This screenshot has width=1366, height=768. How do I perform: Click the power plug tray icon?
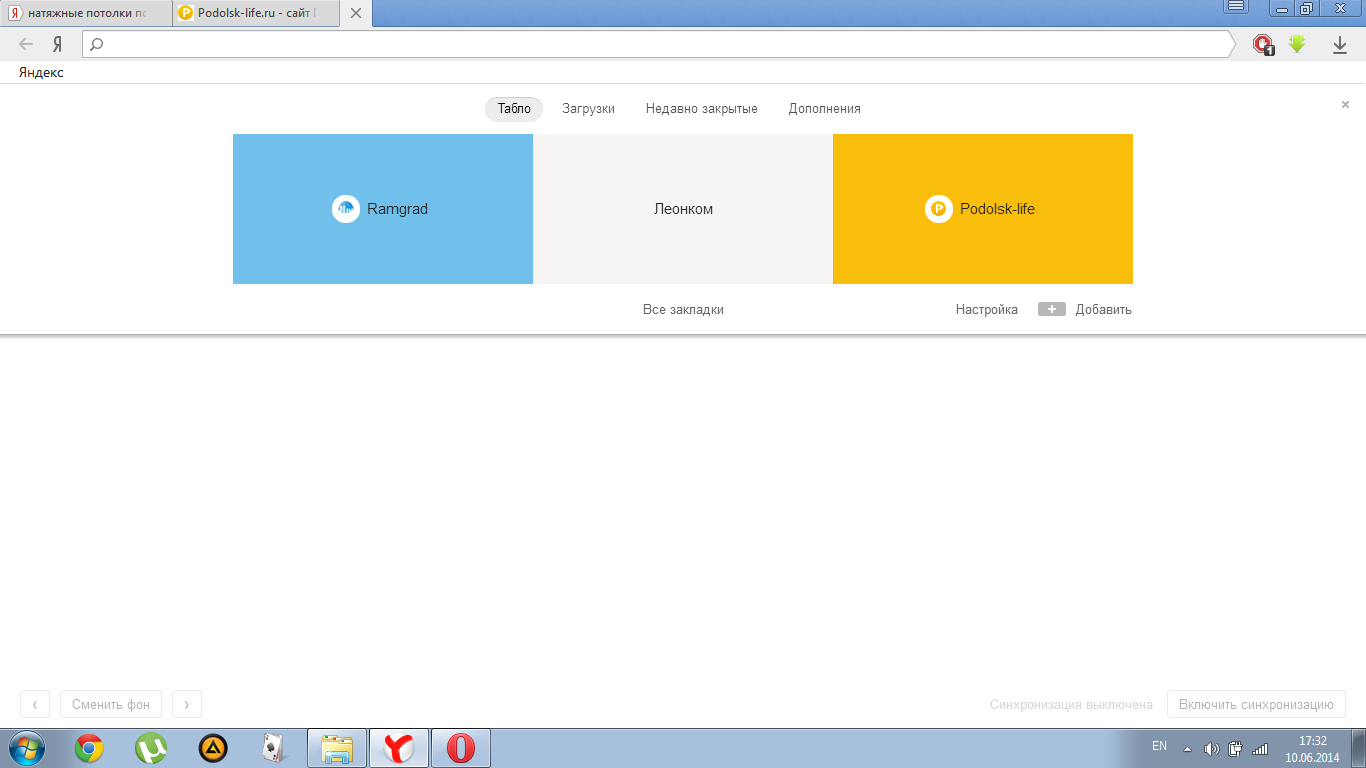[x=1236, y=748]
